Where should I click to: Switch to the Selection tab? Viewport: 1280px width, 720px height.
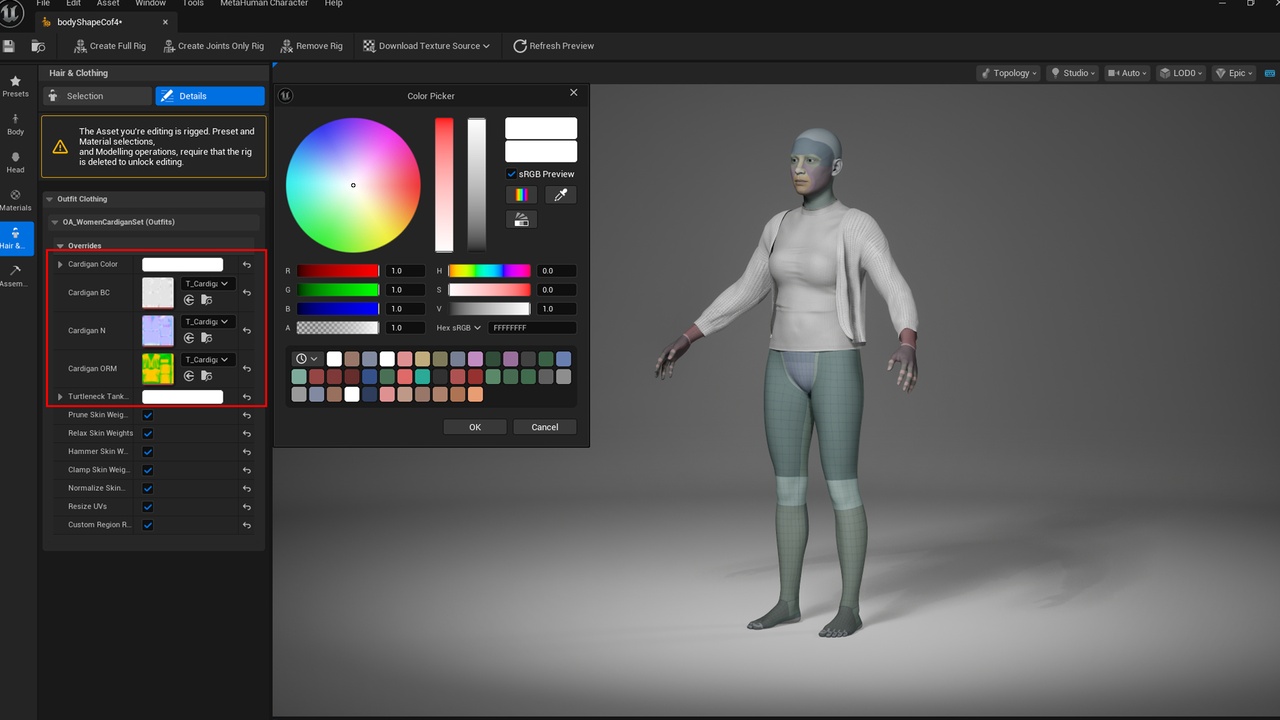[96, 96]
